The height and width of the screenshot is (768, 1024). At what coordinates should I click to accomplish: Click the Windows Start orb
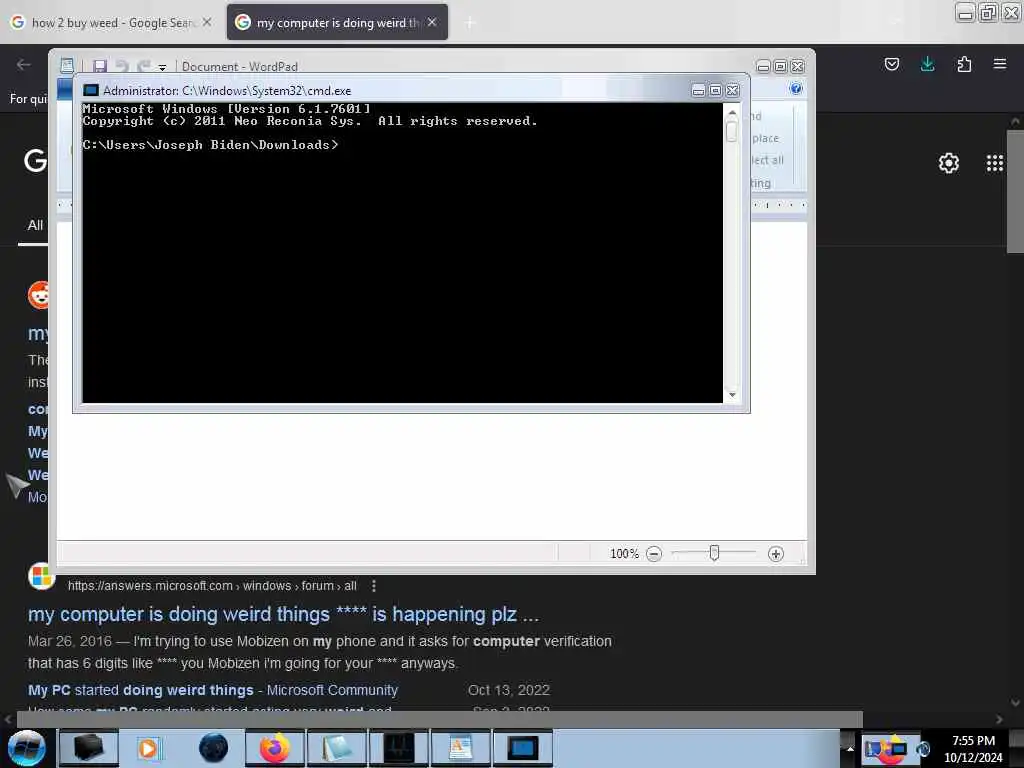pos(26,748)
